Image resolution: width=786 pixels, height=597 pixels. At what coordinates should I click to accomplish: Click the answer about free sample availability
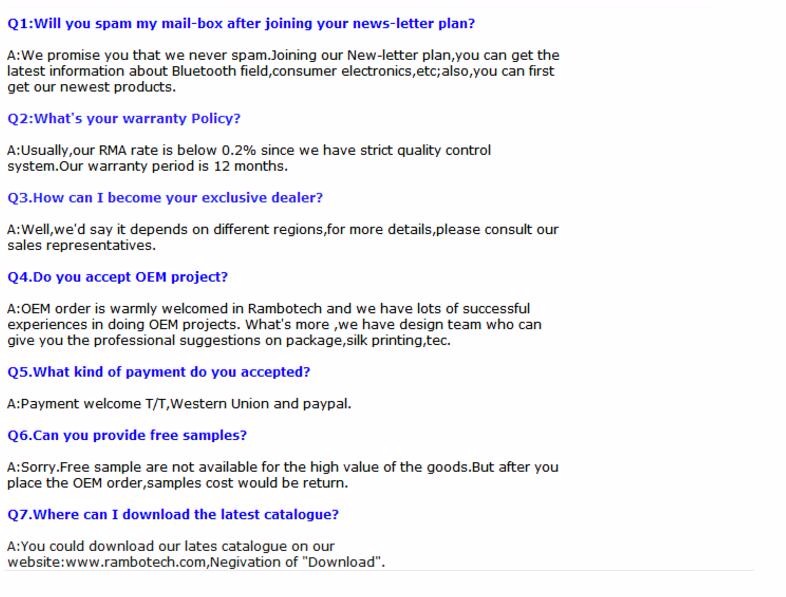283,474
